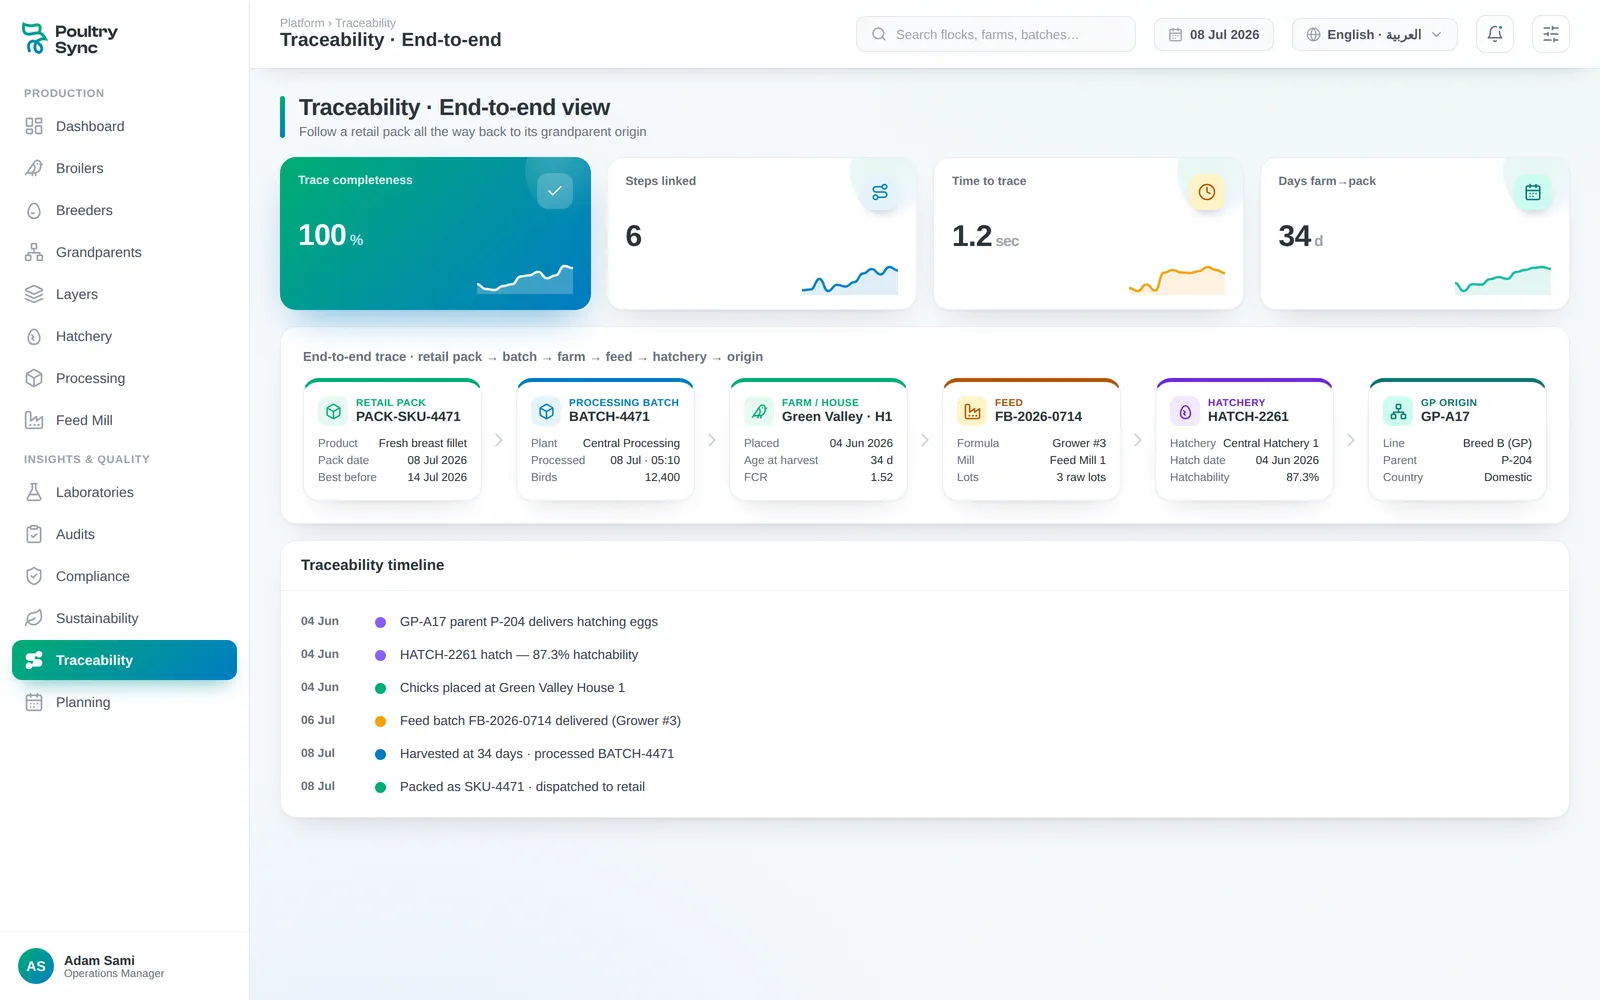Click the Compliance shield icon
The image size is (1600, 1000).
(x=34, y=576)
